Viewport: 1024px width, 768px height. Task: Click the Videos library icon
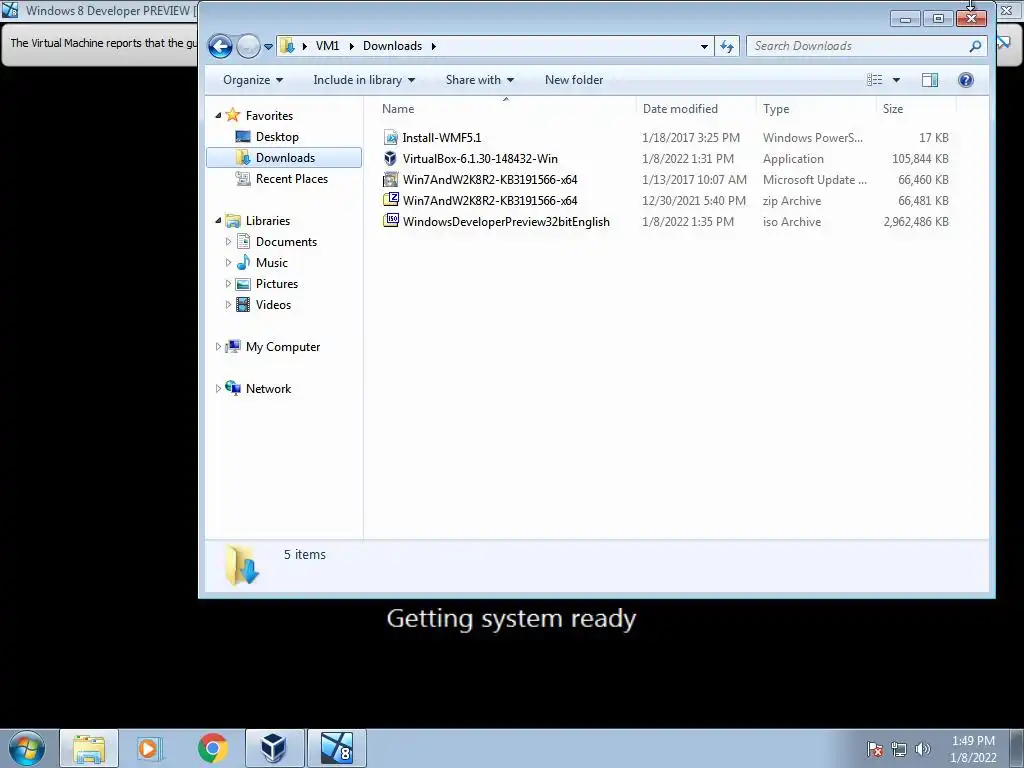coord(243,304)
